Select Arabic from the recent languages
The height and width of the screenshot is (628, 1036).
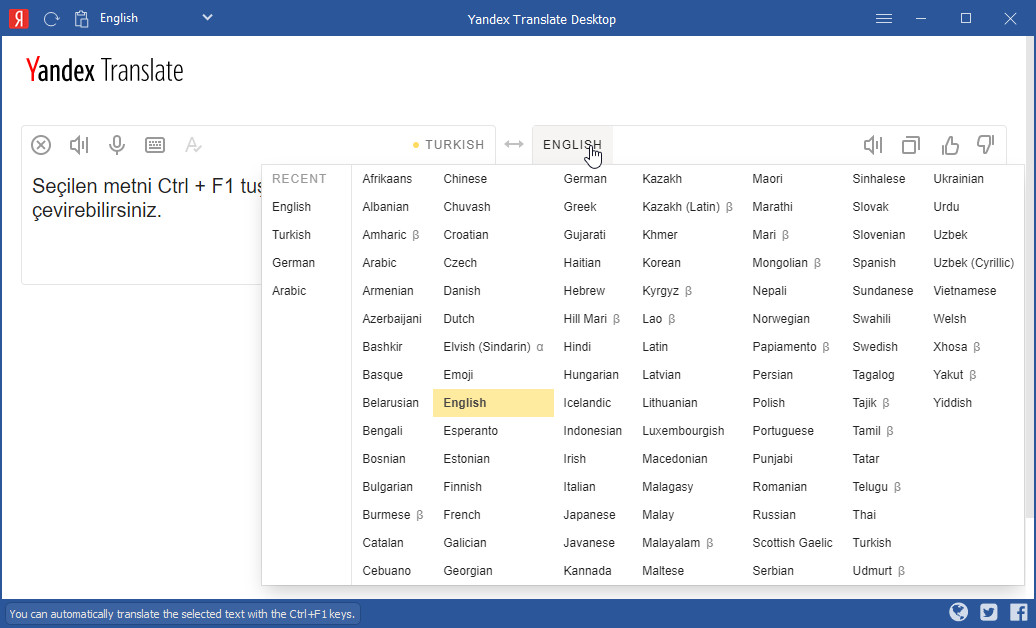tap(289, 290)
